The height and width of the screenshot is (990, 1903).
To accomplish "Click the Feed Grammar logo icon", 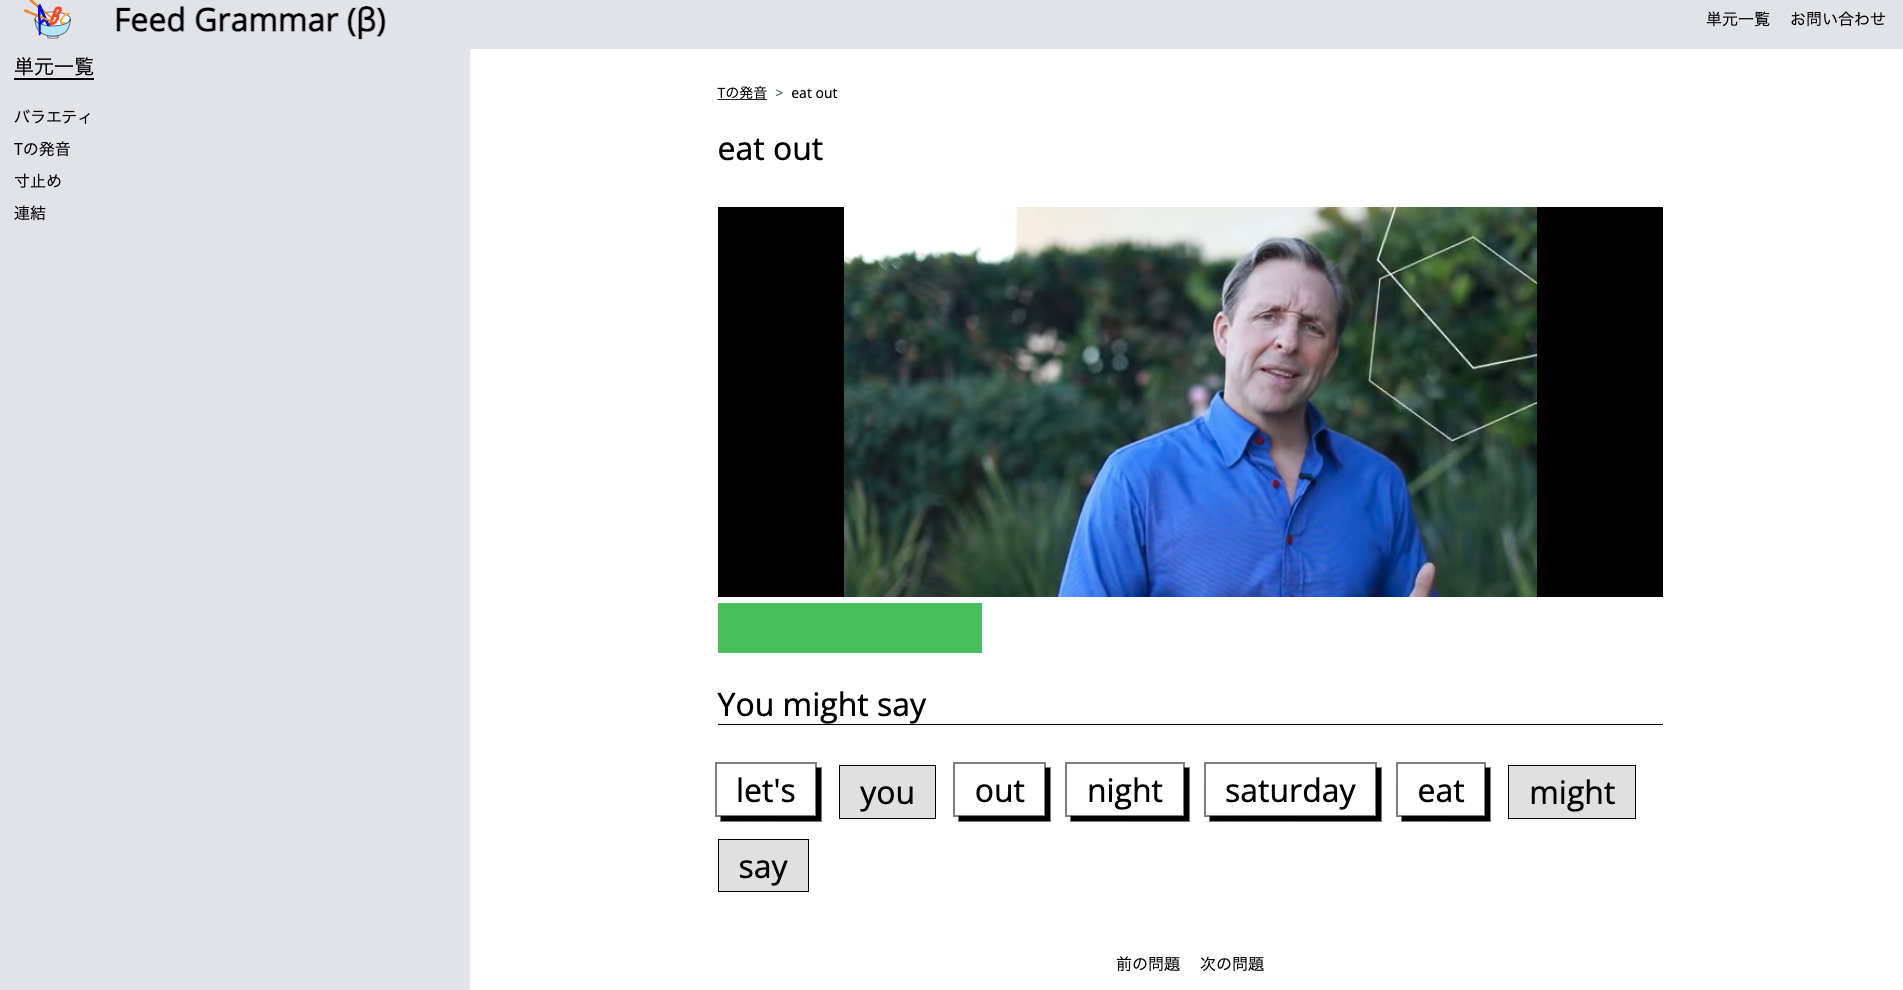I will 48,19.
